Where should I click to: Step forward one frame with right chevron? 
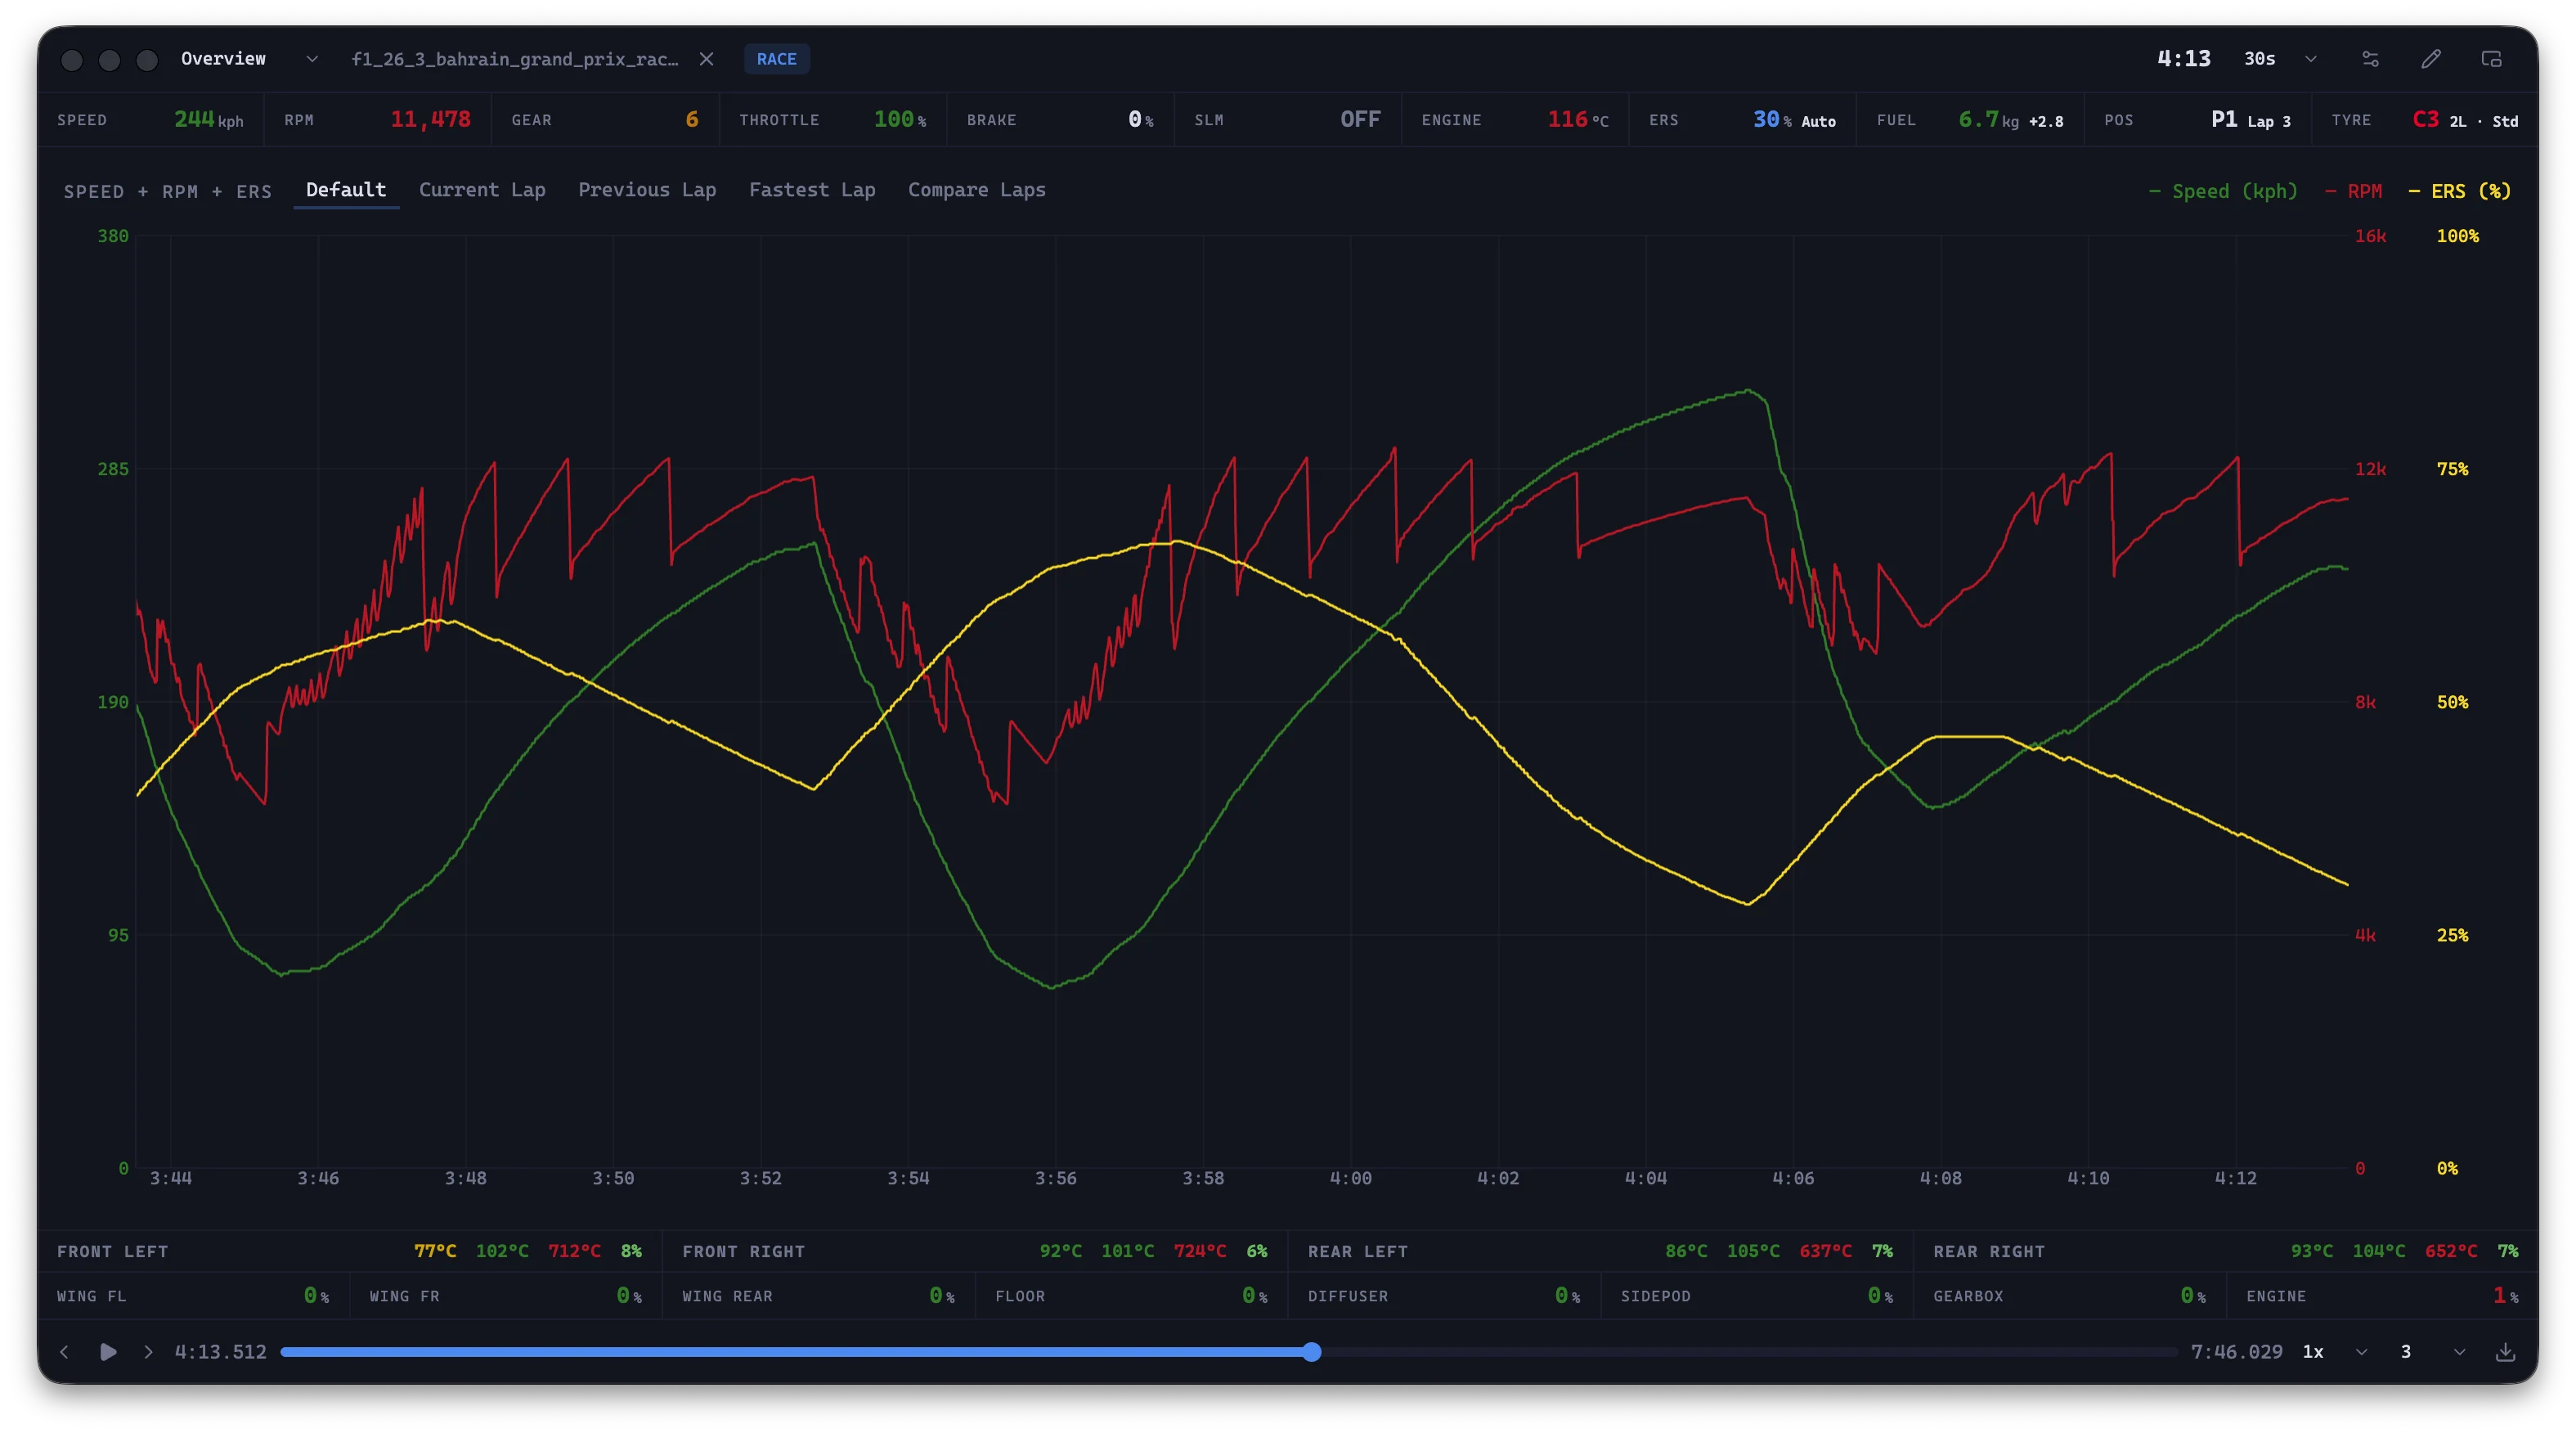click(148, 1352)
